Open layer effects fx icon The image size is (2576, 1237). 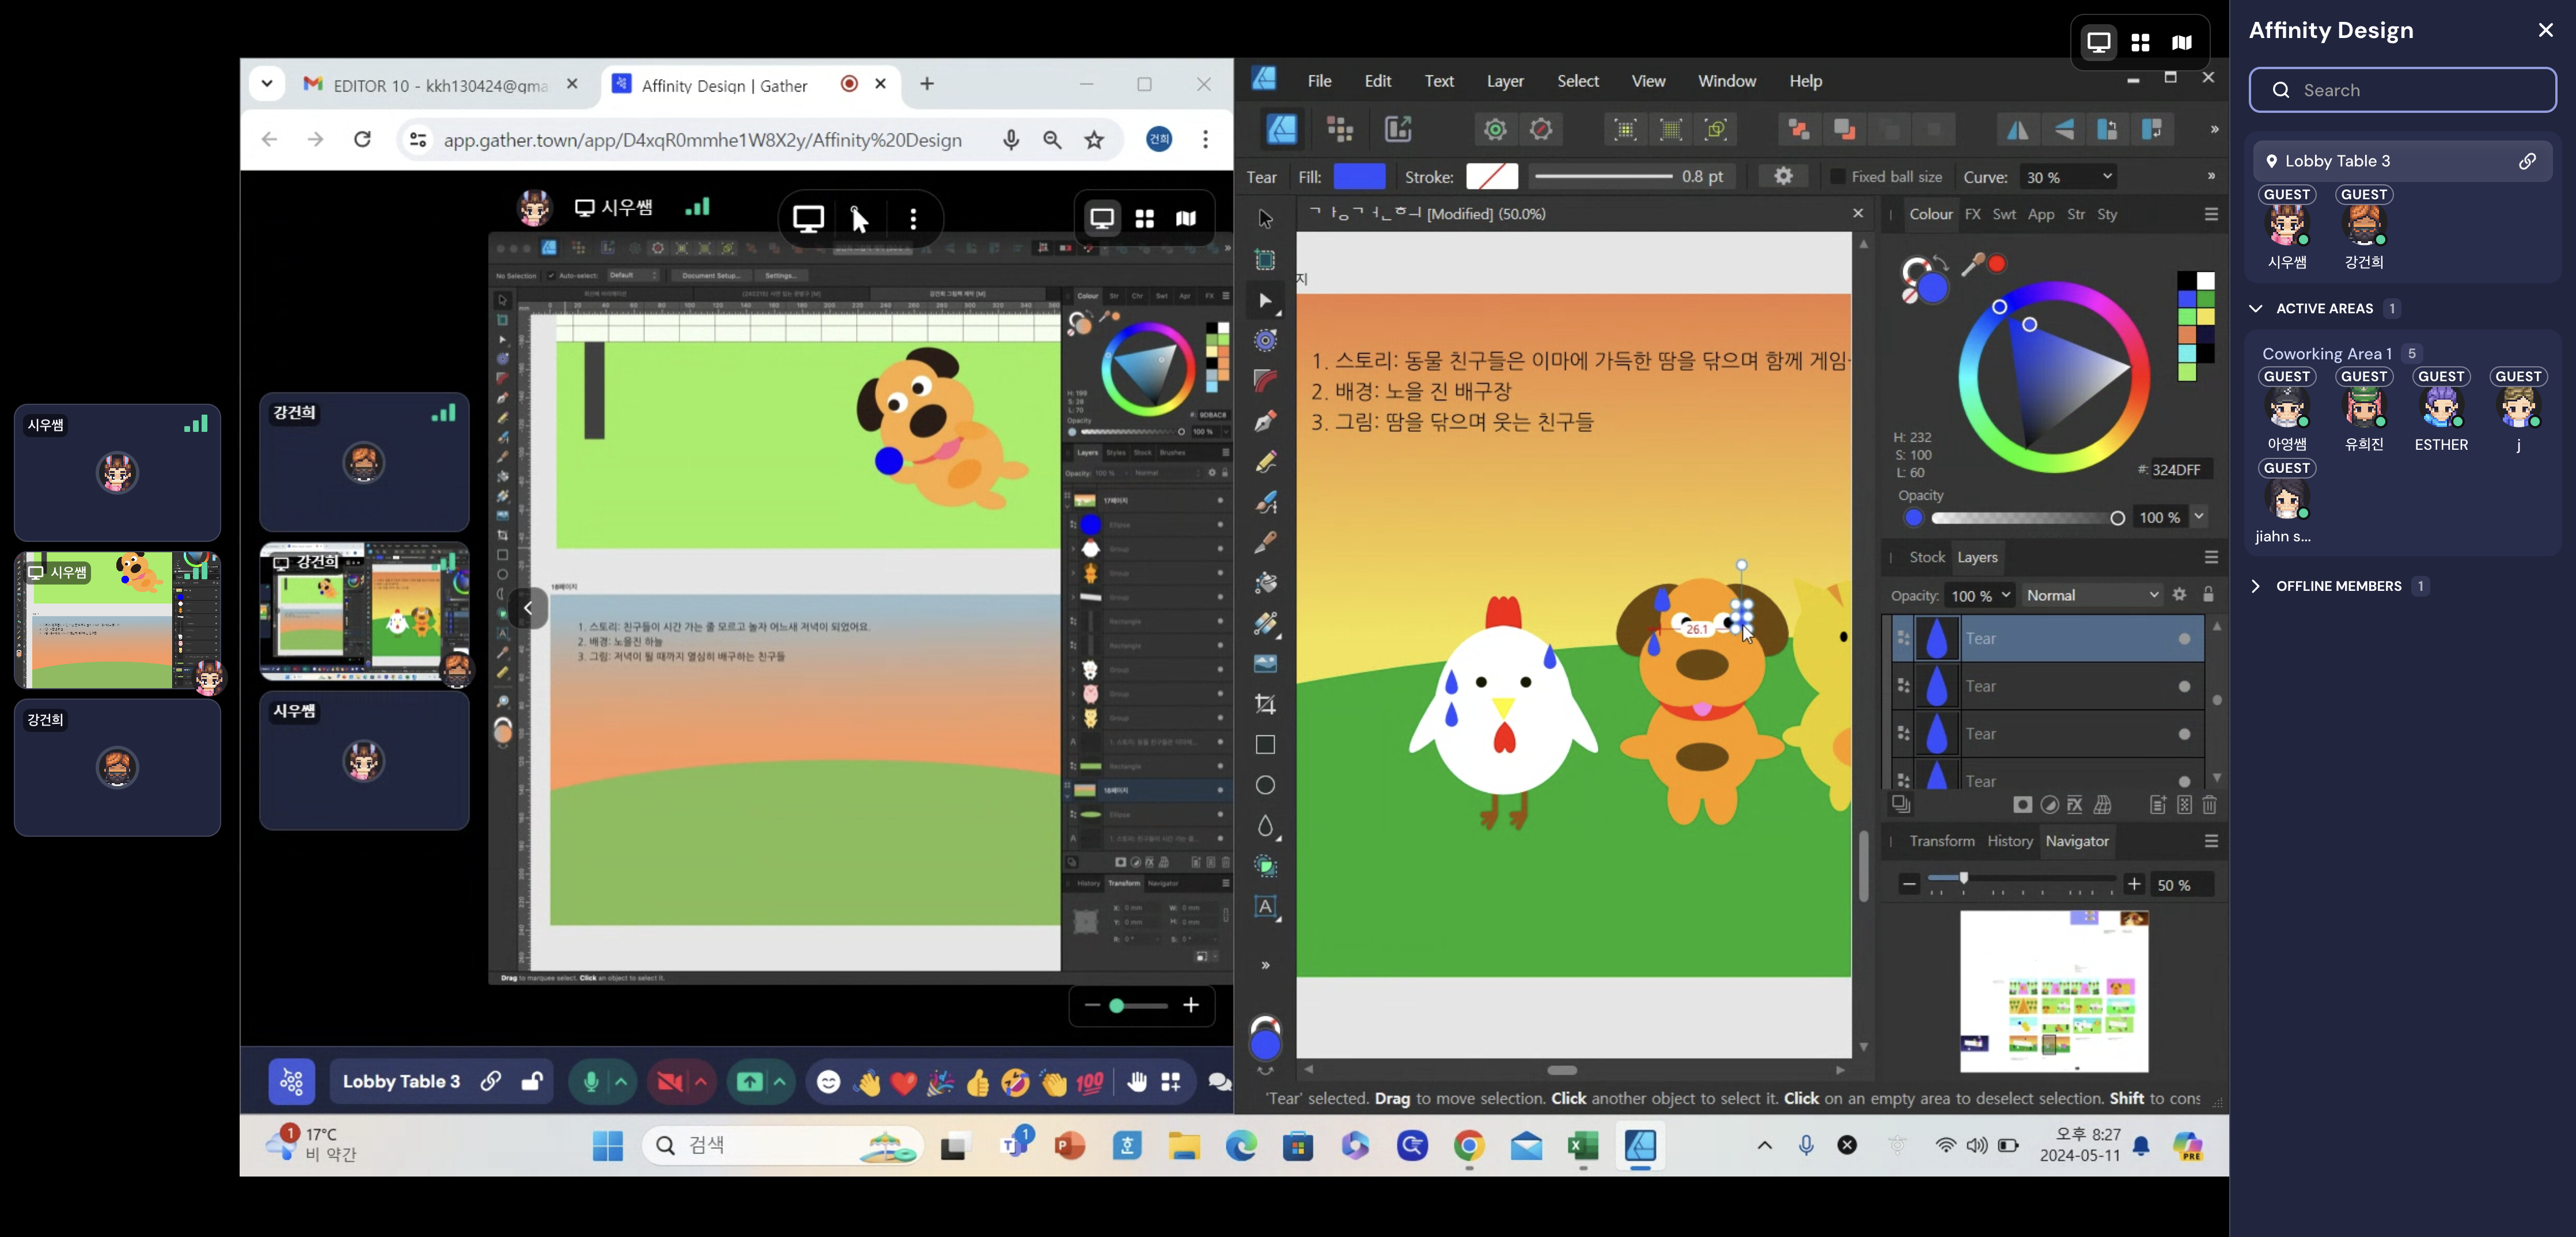point(2075,805)
